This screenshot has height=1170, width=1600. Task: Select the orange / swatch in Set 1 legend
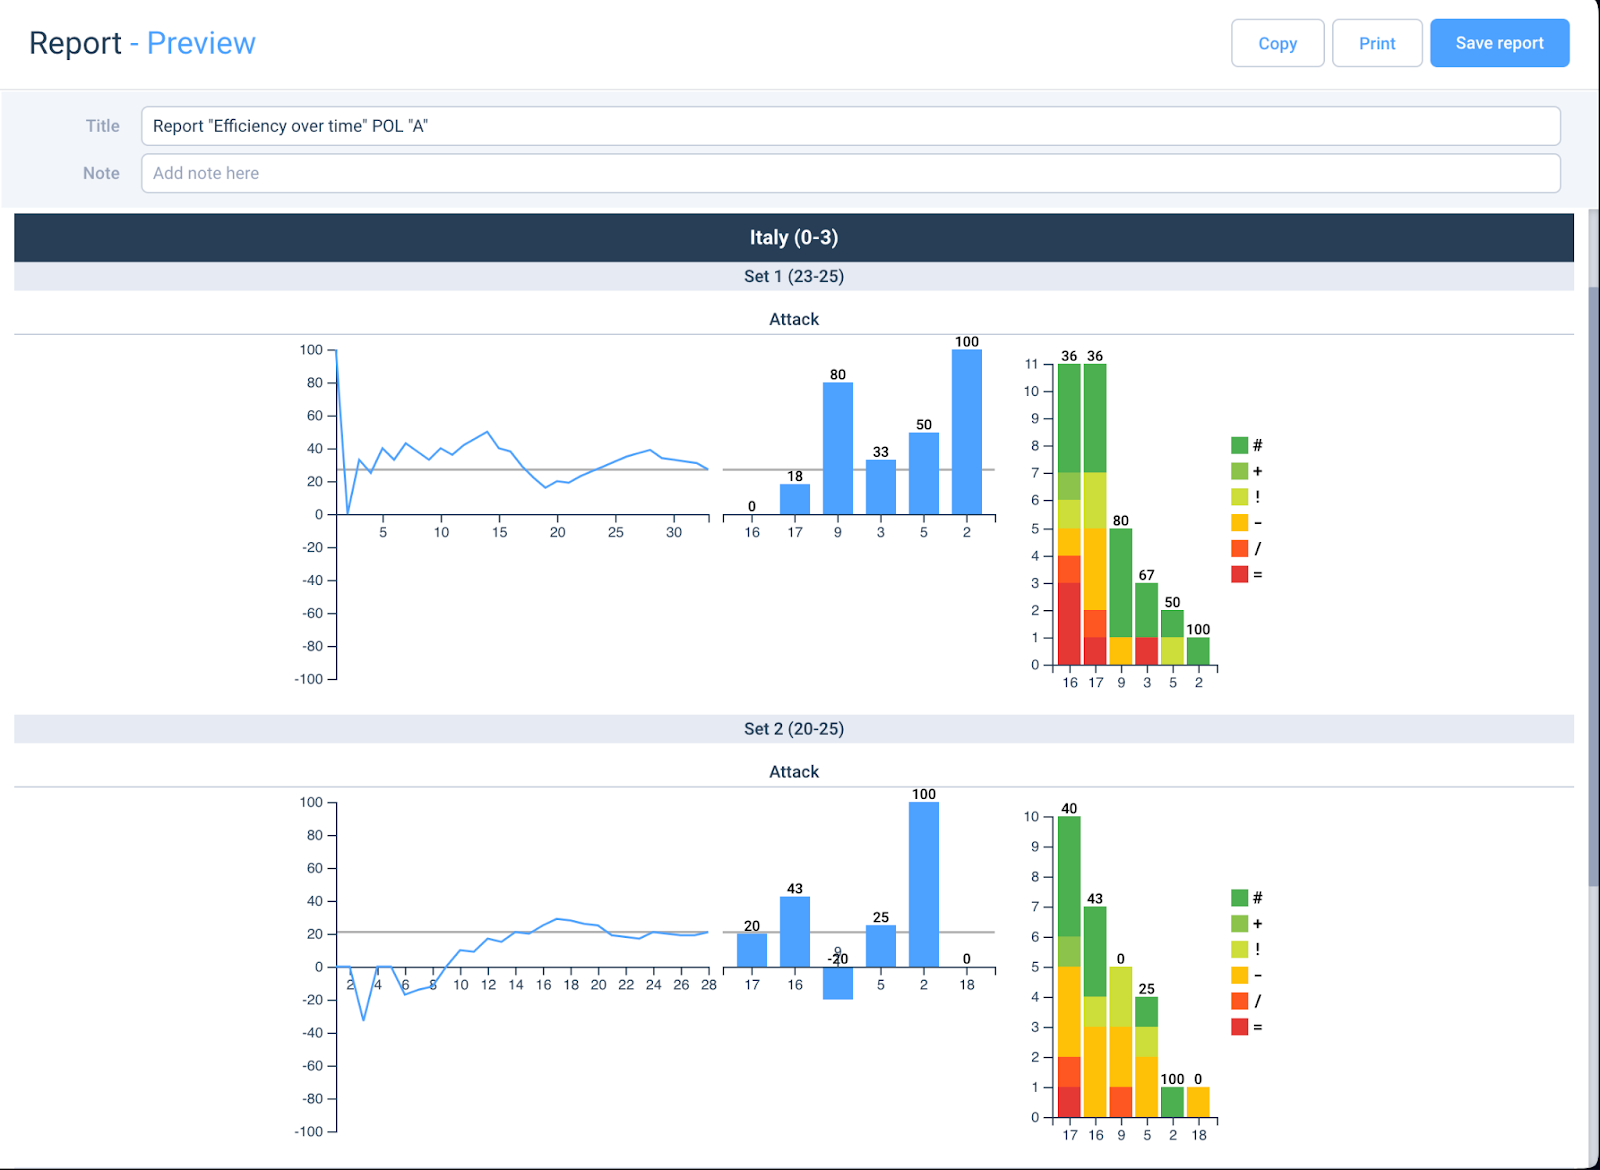[1239, 549]
